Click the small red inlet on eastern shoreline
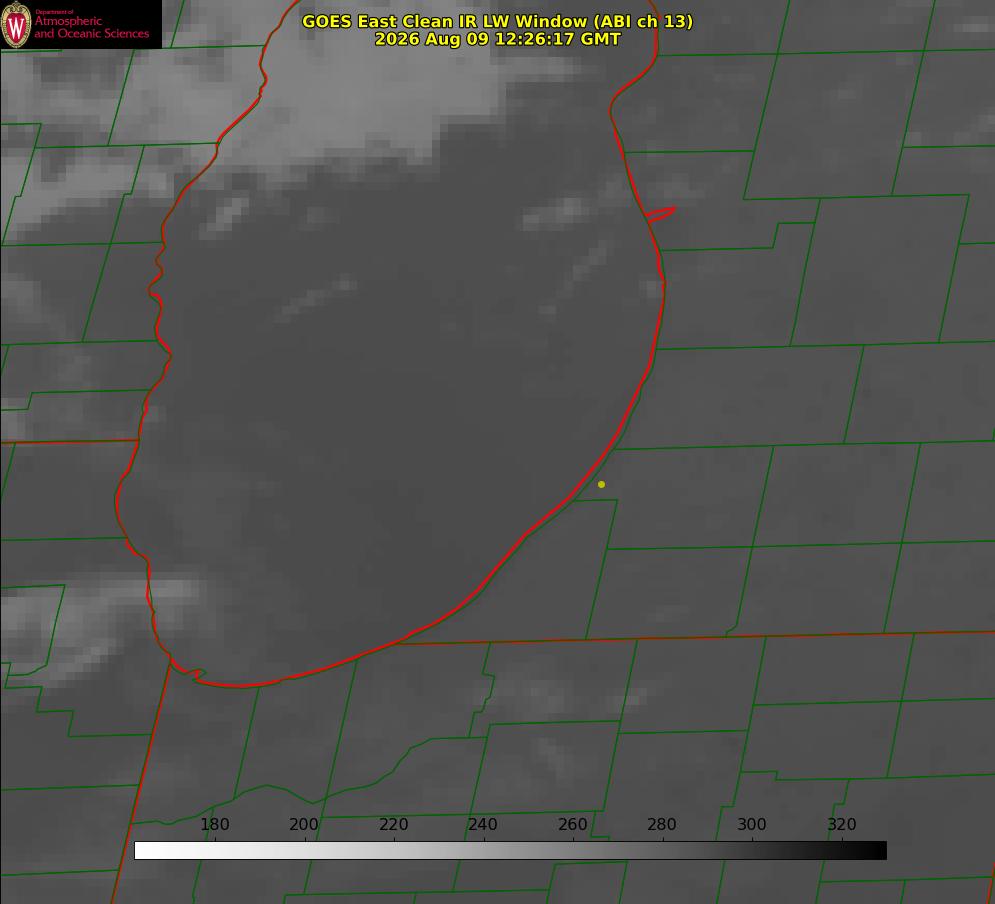 pyautogui.click(x=660, y=214)
